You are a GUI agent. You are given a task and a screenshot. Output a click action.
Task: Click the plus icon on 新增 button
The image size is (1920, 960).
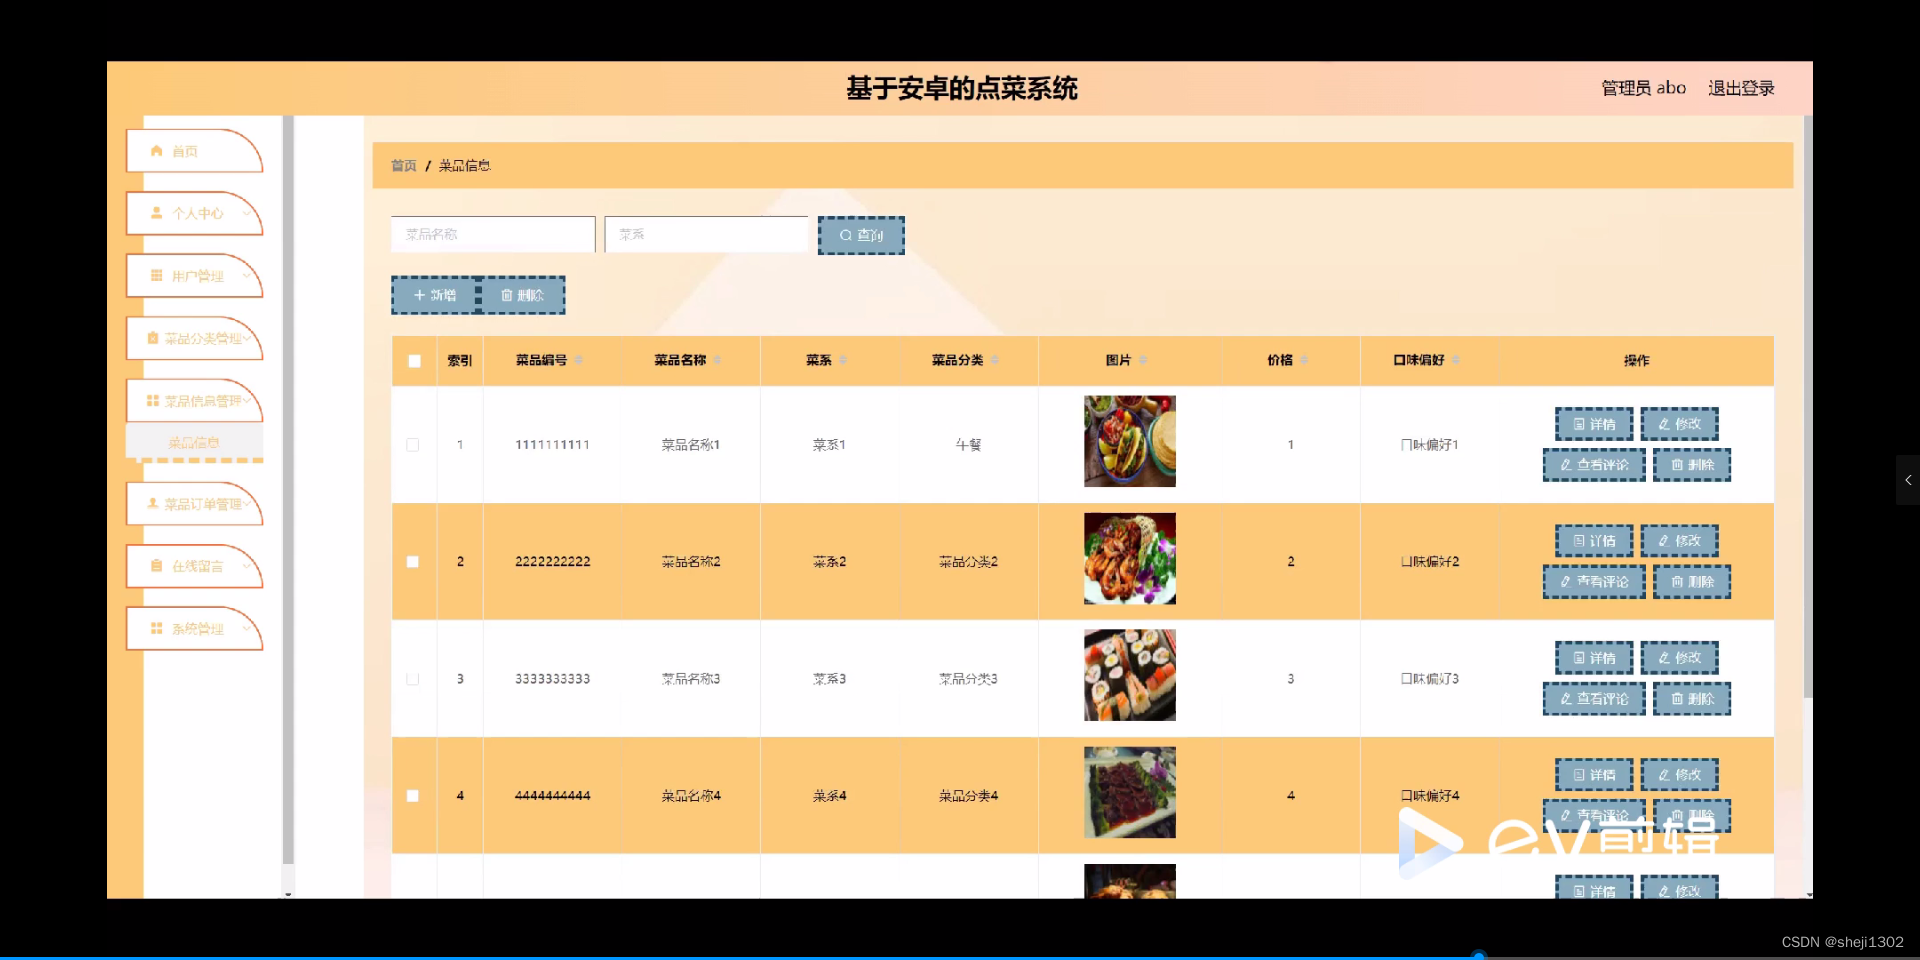pos(419,295)
